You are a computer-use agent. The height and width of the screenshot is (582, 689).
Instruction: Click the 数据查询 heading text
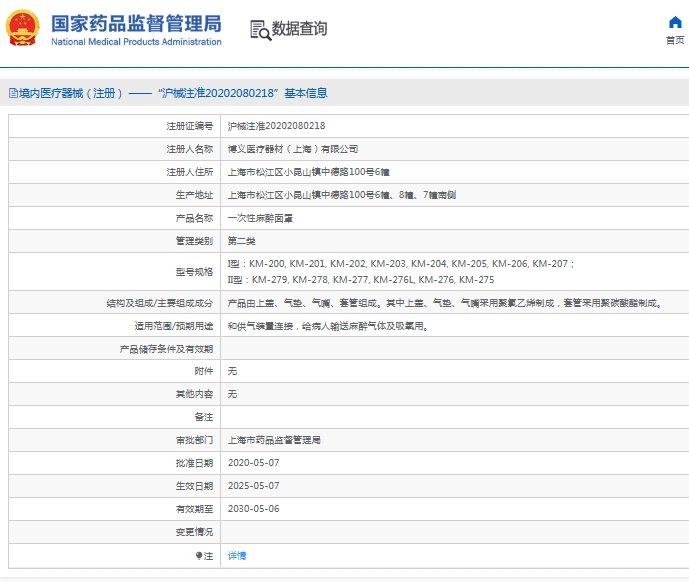coord(299,29)
